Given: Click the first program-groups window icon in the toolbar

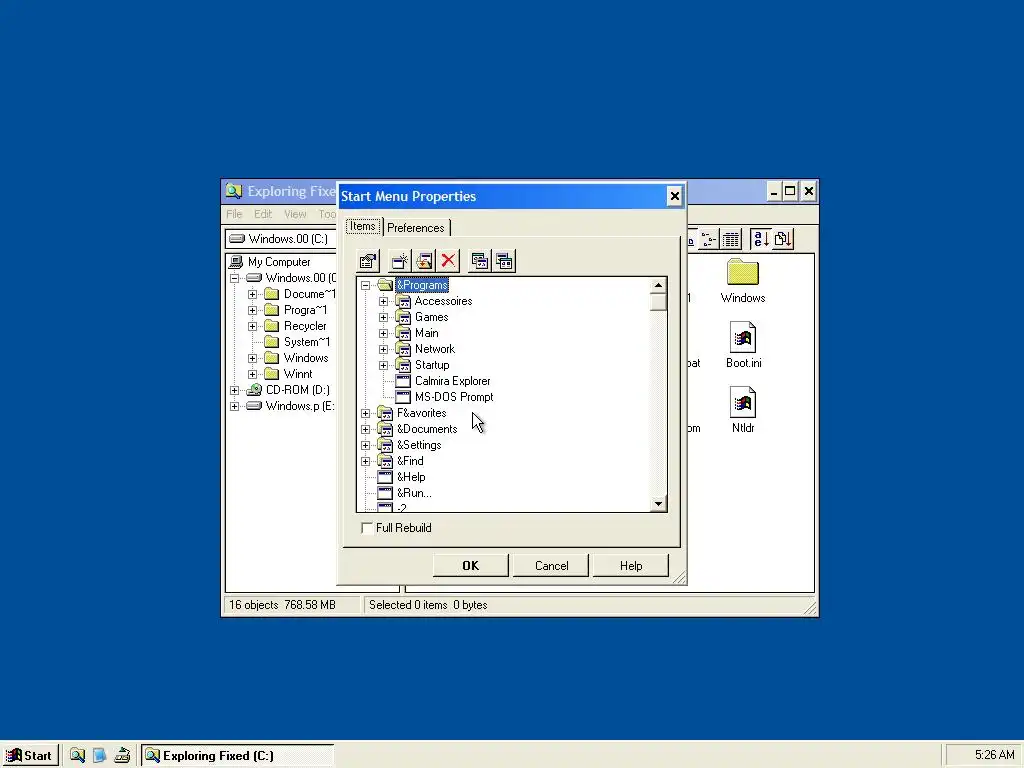Looking at the screenshot, I should point(479,261).
